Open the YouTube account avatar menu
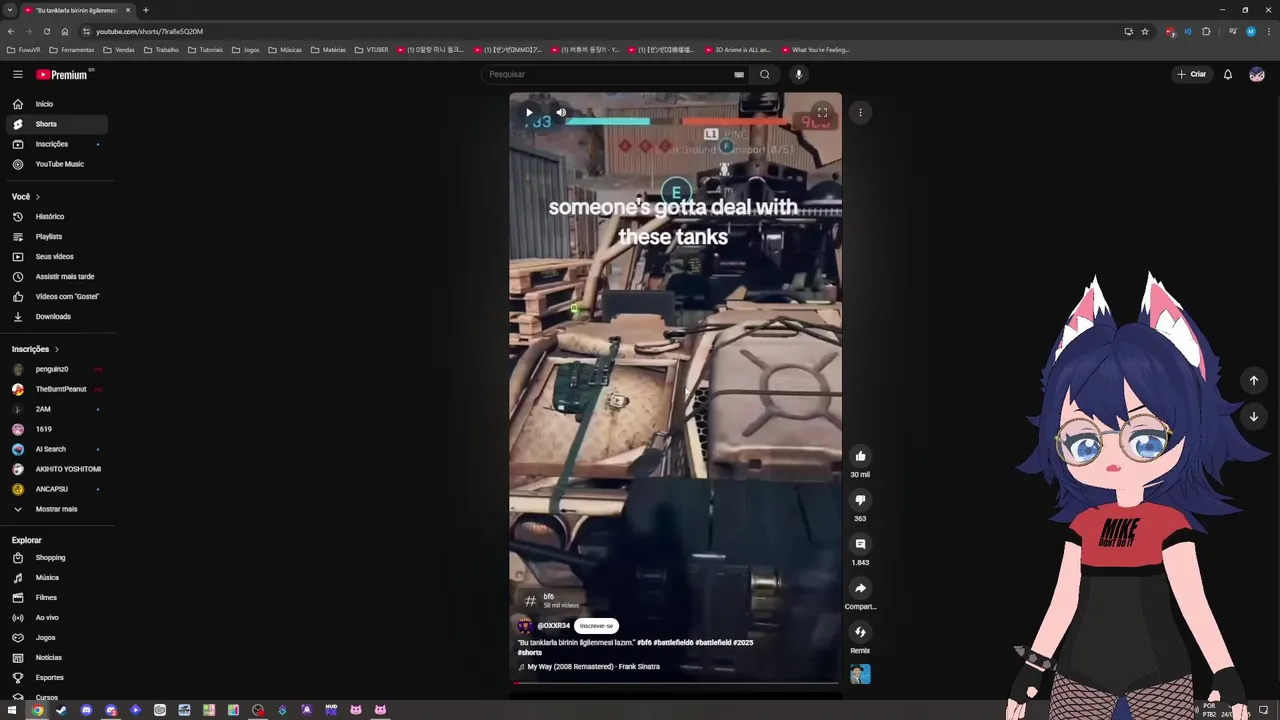Image resolution: width=1280 pixels, height=720 pixels. [x=1257, y=74]
